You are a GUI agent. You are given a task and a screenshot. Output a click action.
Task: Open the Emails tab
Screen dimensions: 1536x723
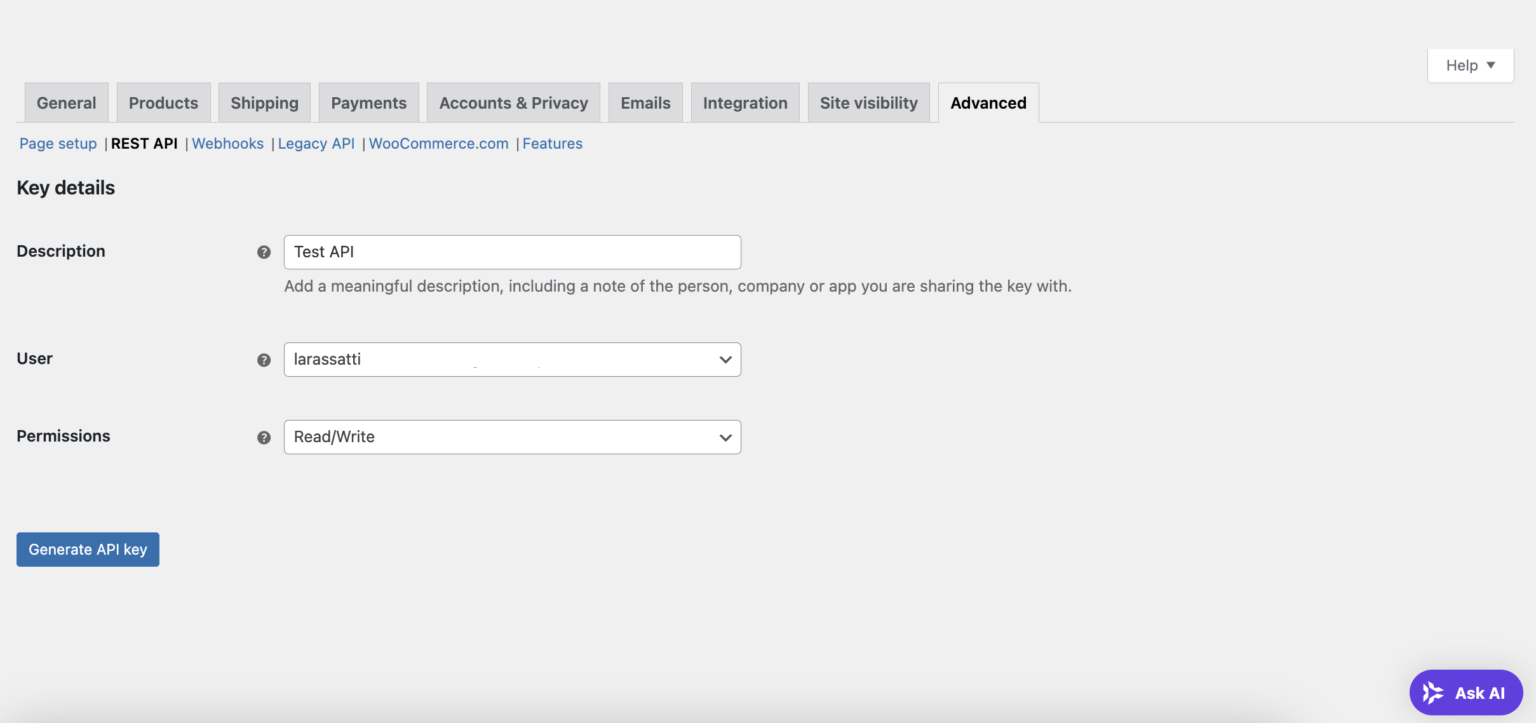[x=645, y=102]
